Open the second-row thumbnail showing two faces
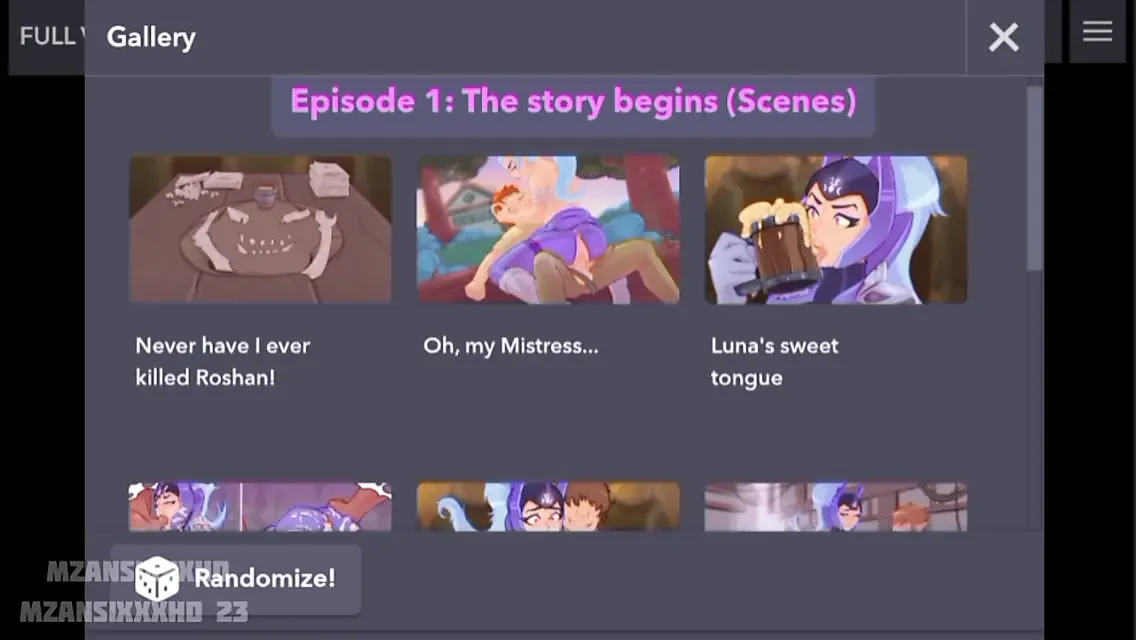Viewport: 1136px width, 640px height. pyautogui.click(x=548, y=507)
